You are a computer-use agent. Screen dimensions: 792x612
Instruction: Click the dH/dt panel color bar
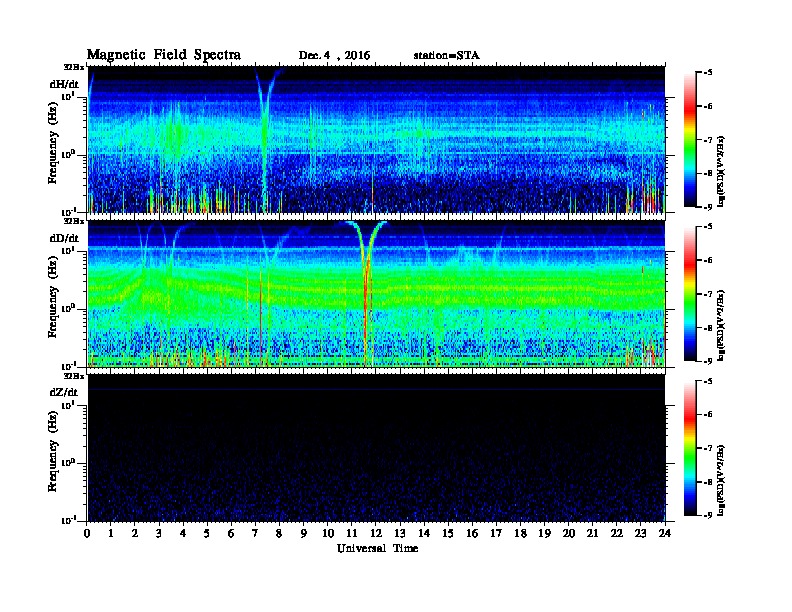click(x=690, y=140)
